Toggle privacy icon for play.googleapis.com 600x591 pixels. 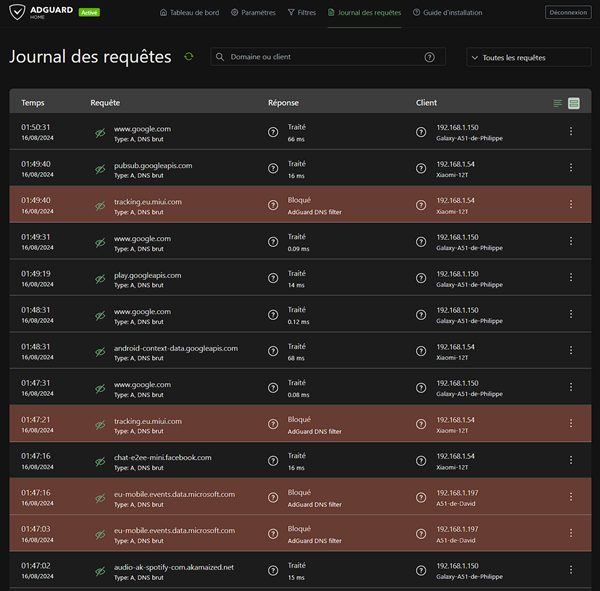[100, 279]
